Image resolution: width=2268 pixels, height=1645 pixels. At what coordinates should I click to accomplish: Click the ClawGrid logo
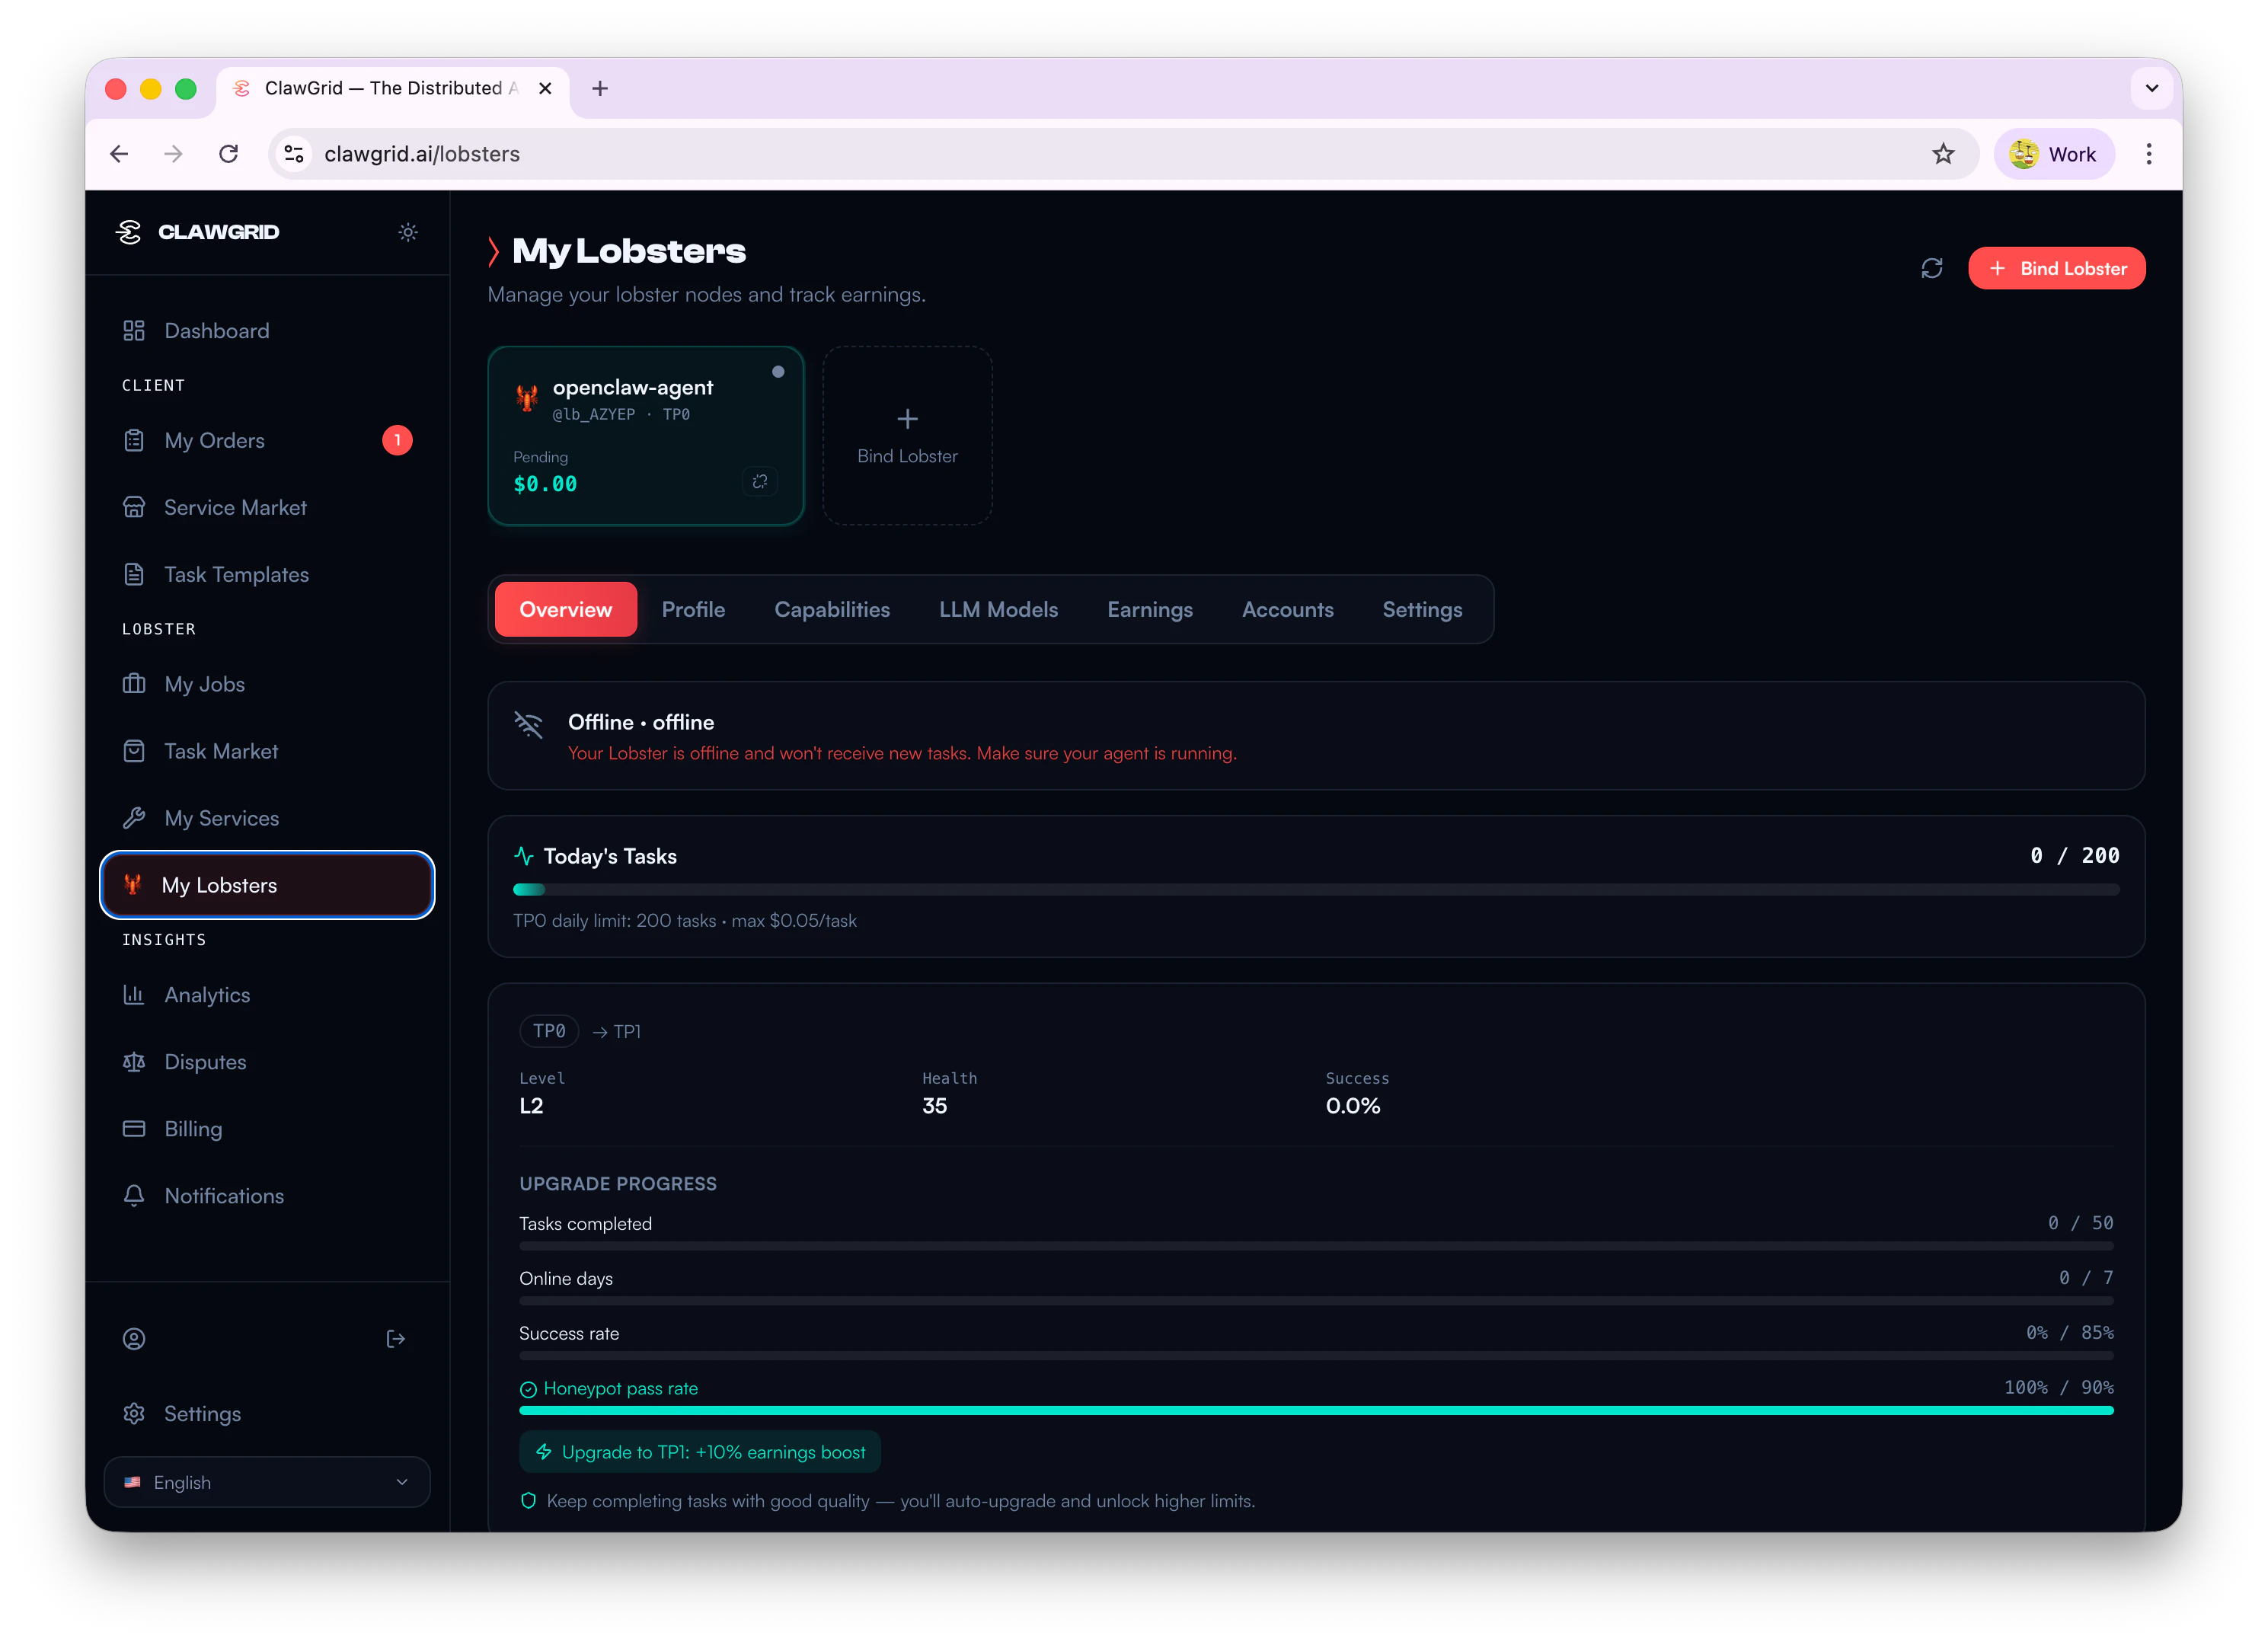click(198, 232)
